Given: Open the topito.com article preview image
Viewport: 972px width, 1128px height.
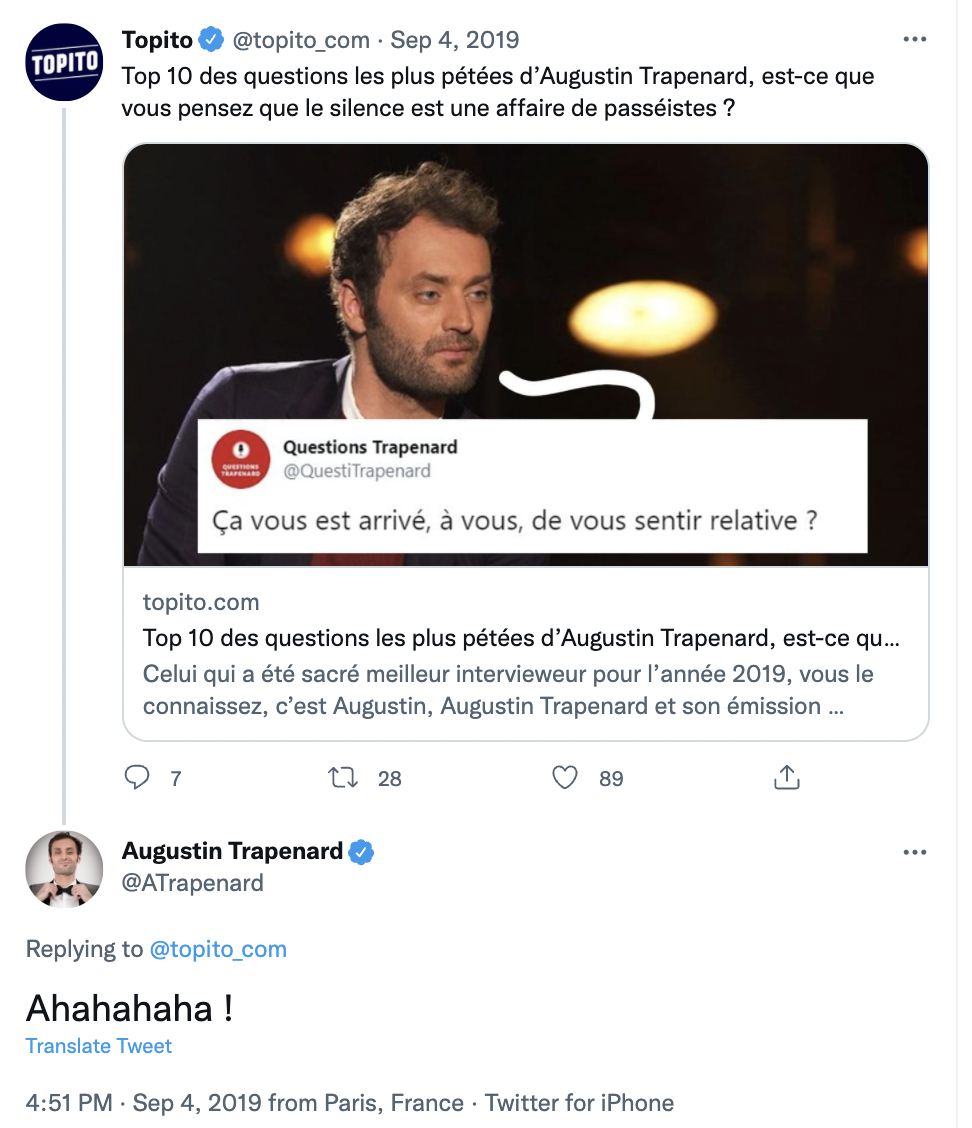Looking at the screenshot, I should (x=526, y=355).
